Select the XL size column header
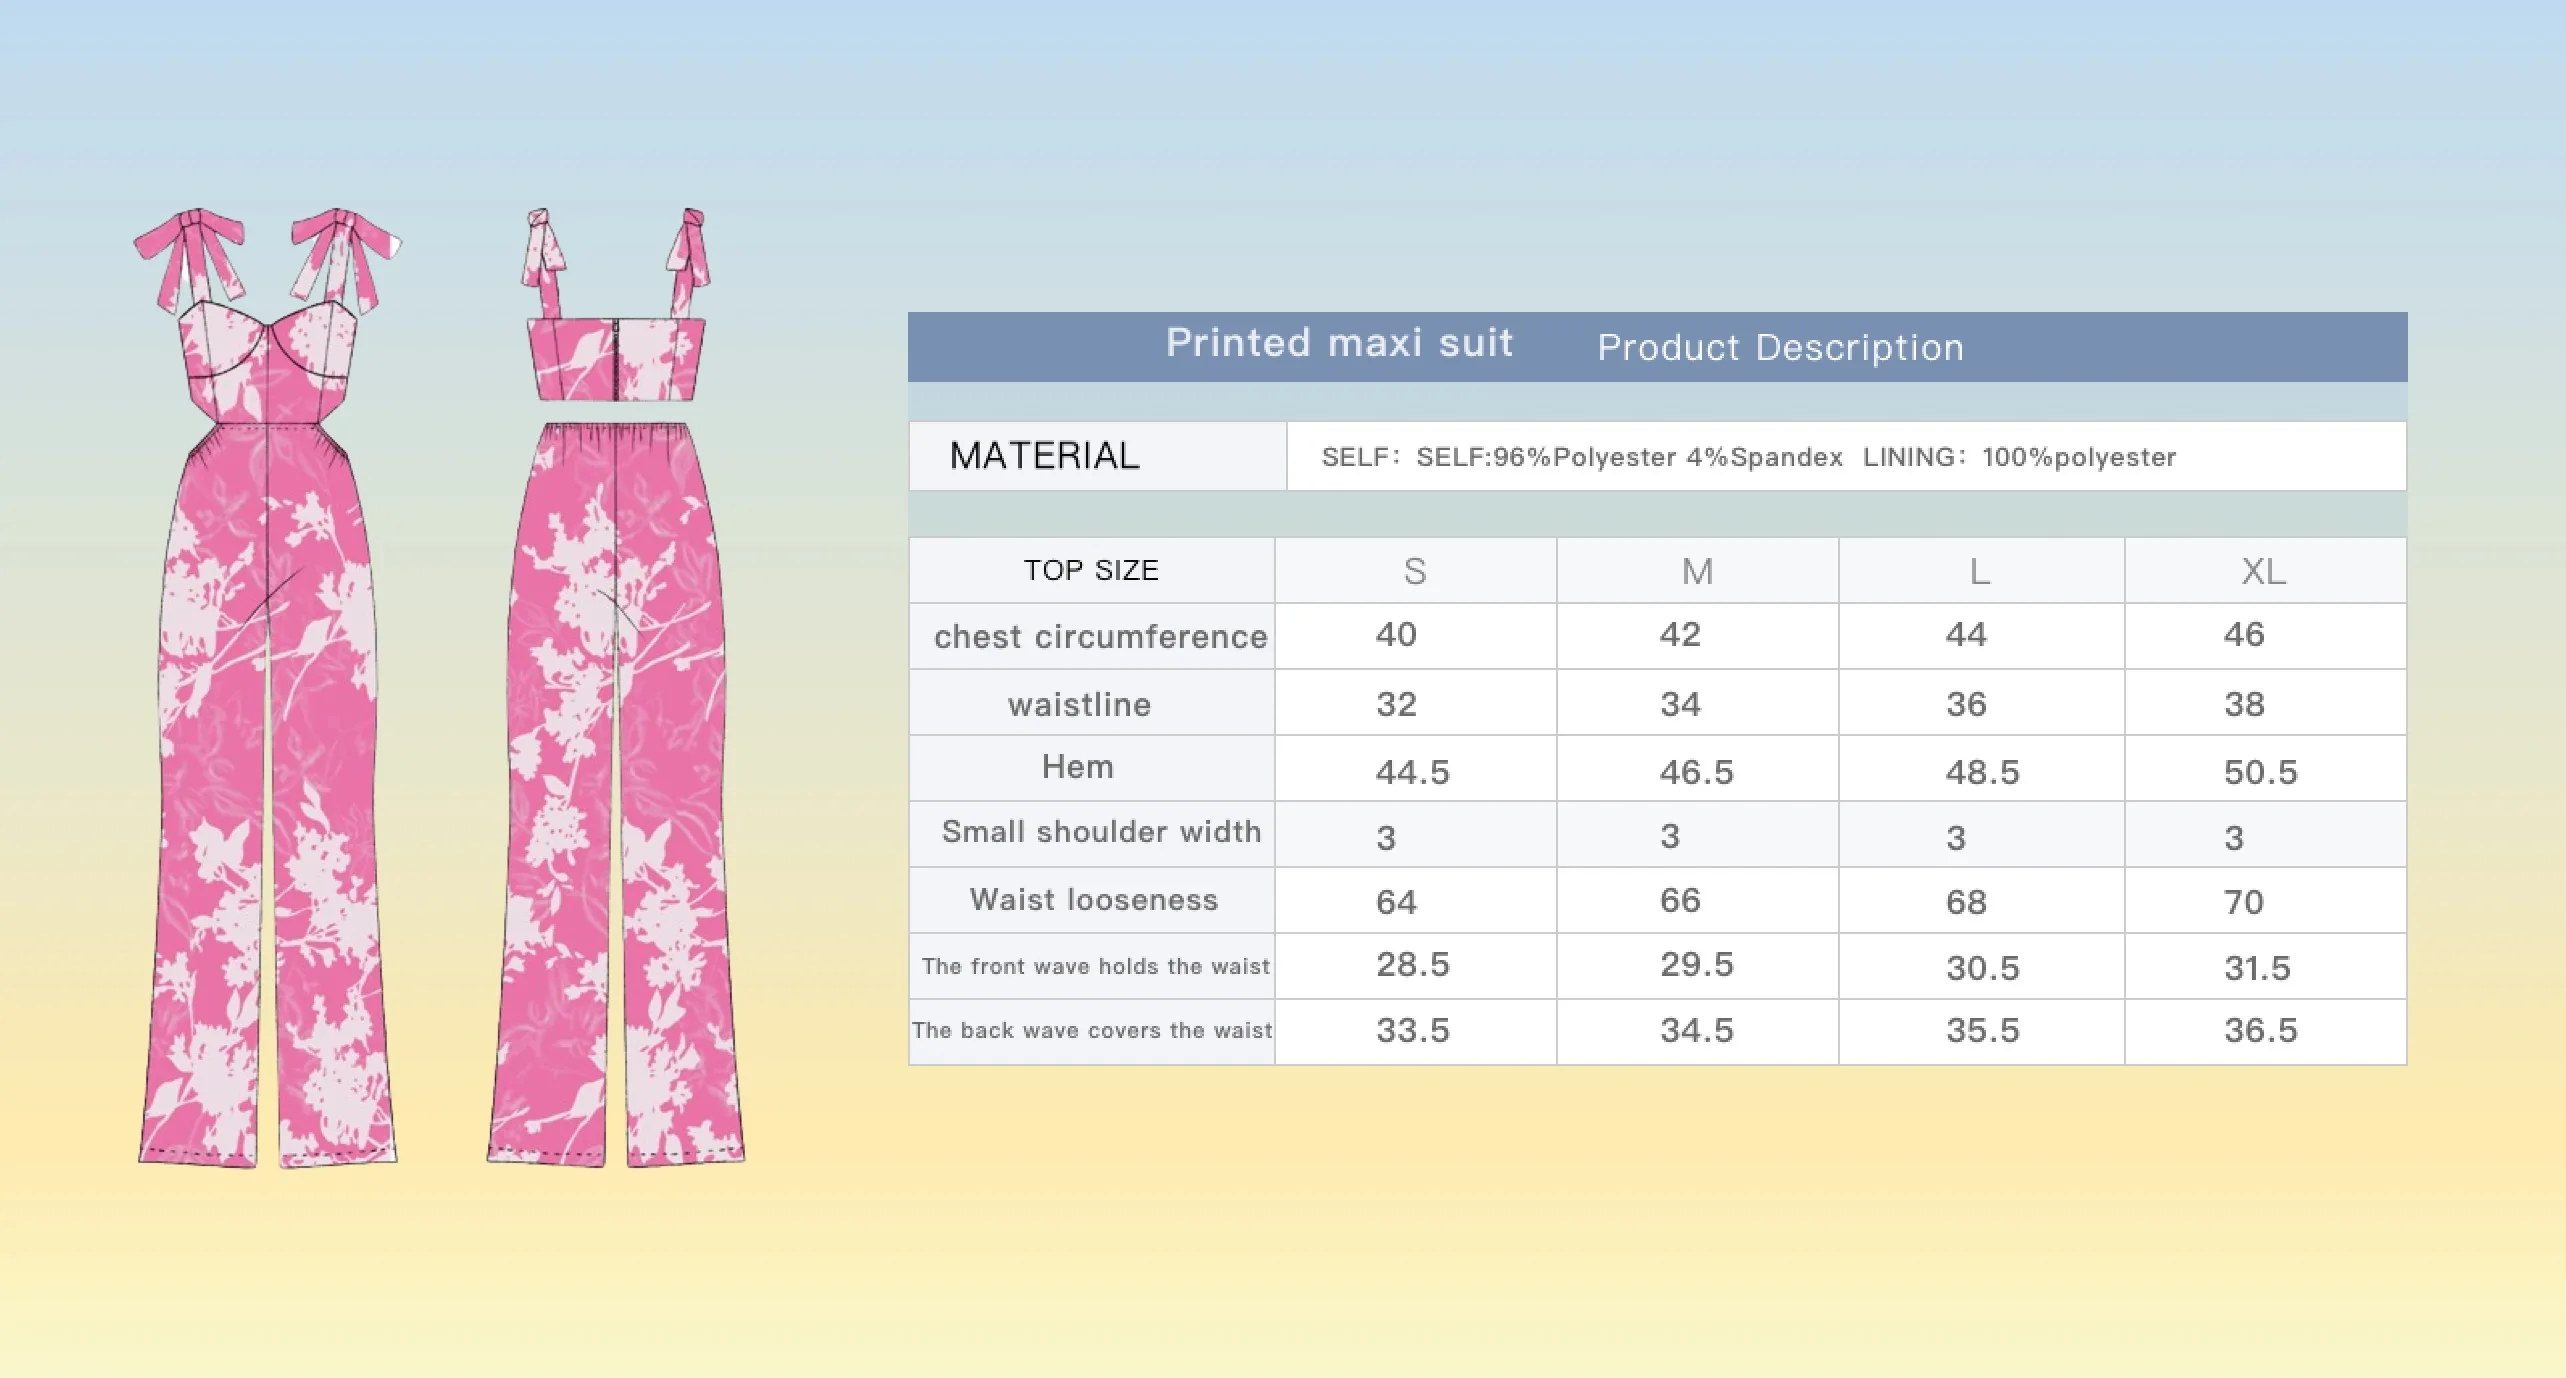 2263,571
